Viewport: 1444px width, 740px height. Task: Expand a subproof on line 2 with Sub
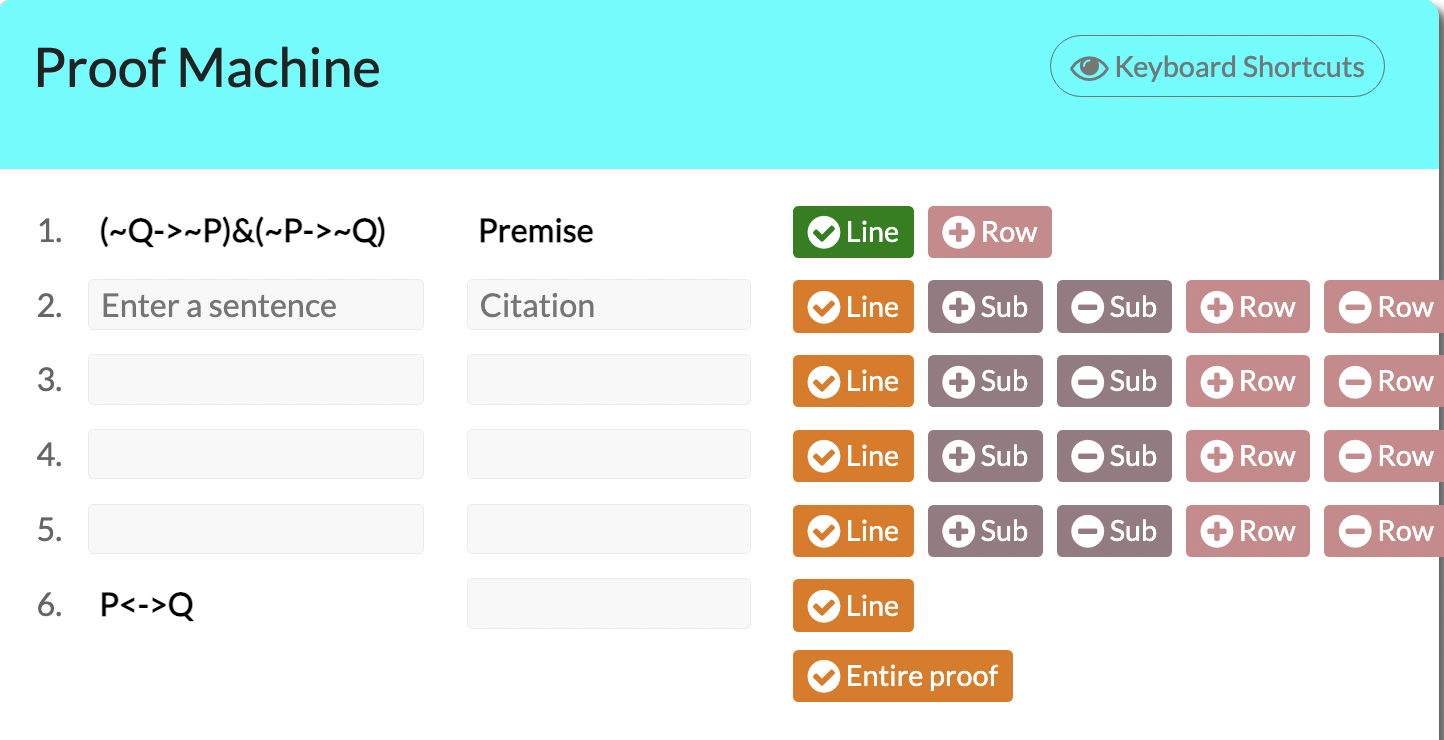point(985,307)
